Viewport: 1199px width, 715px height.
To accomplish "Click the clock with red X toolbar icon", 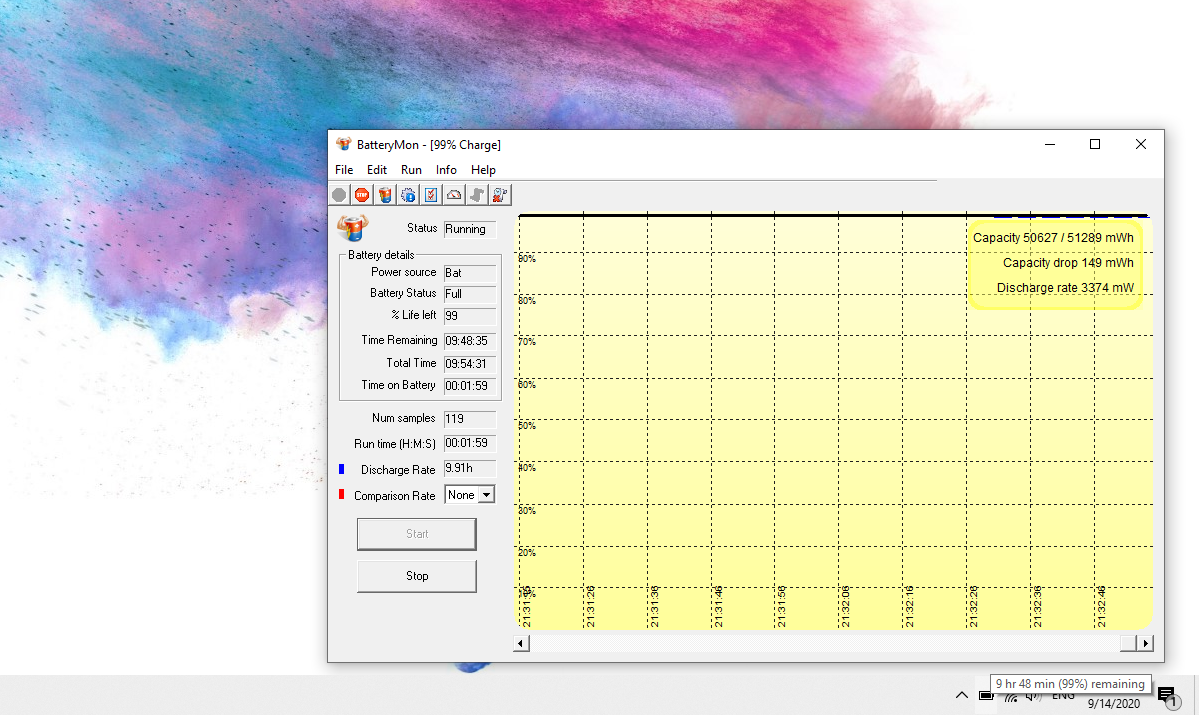I will (x=499, y=195).
